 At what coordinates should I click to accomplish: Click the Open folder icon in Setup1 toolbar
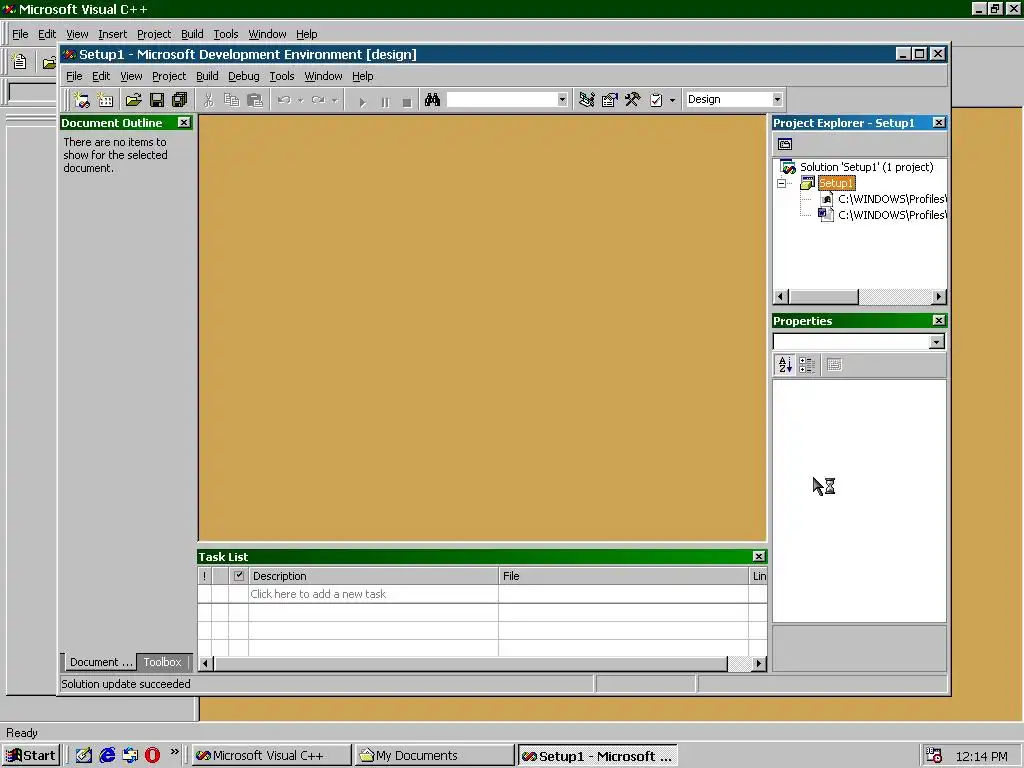point(133,100)
